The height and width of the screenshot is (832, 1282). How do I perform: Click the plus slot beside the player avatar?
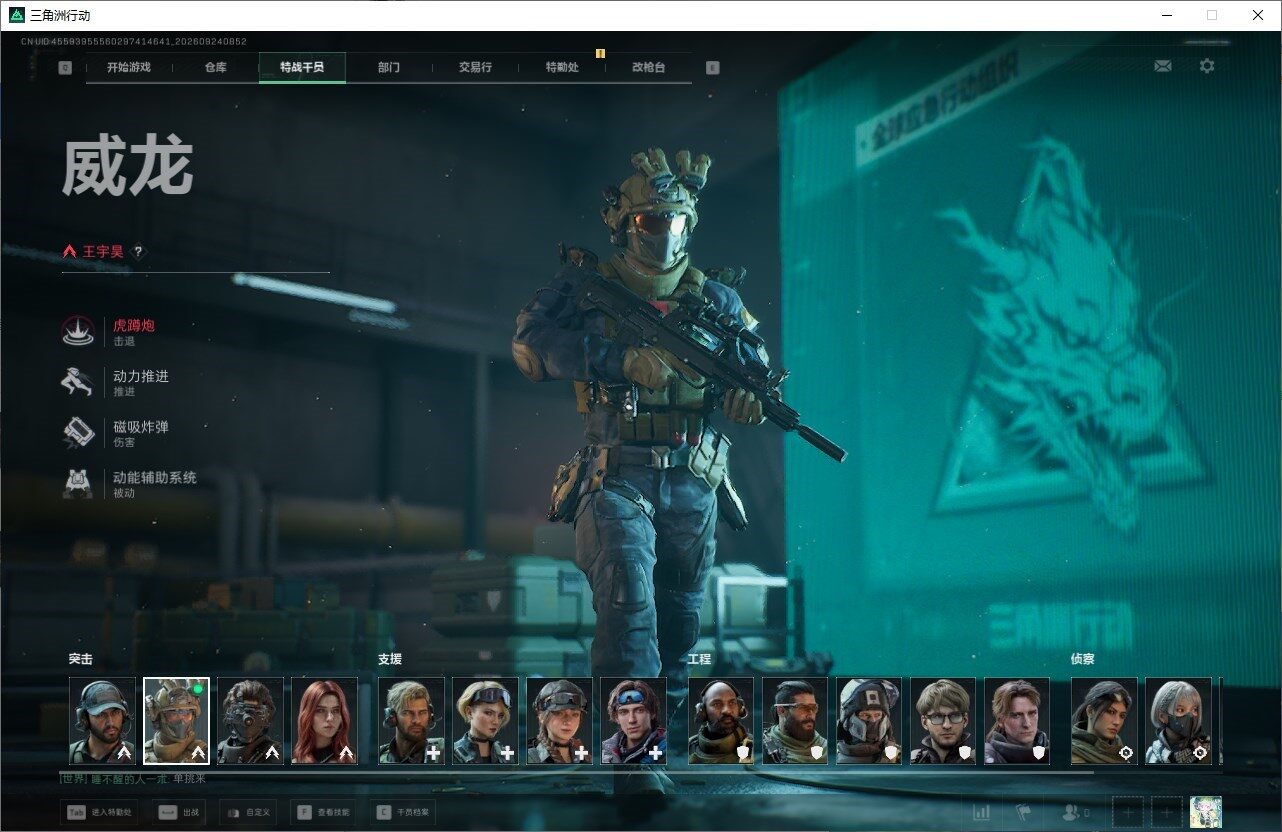(x=1166, y=813)
